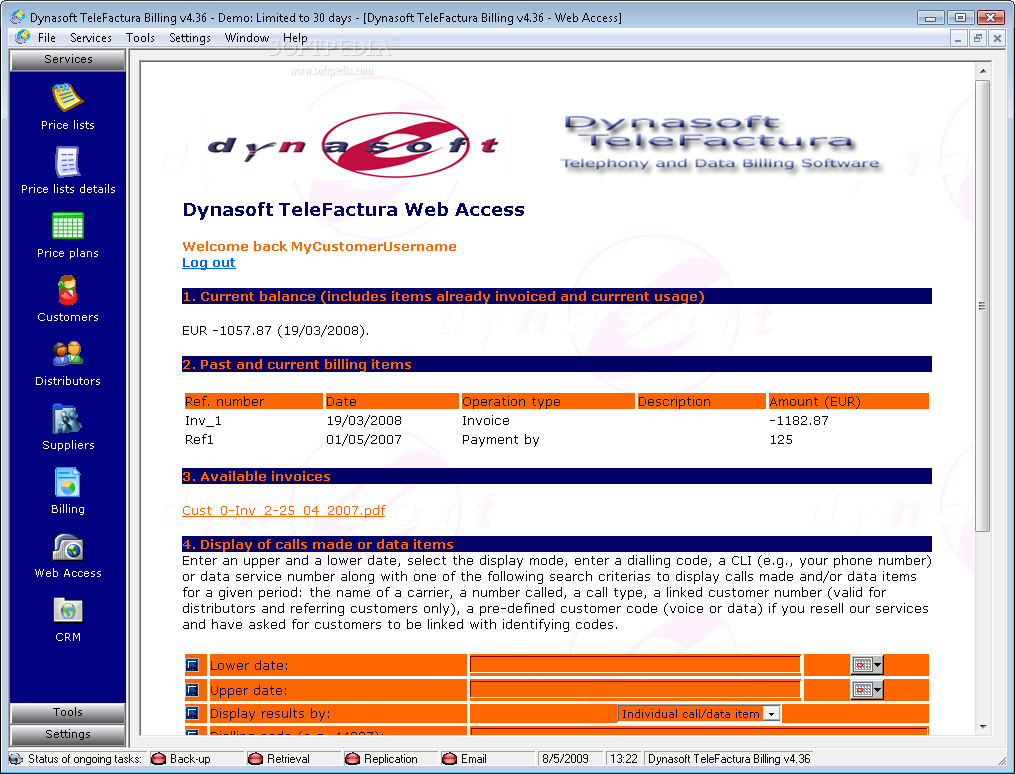Click the Replication status indicator icon
The height and width of the screenshot is (774, 1015).
pos(352,758)
